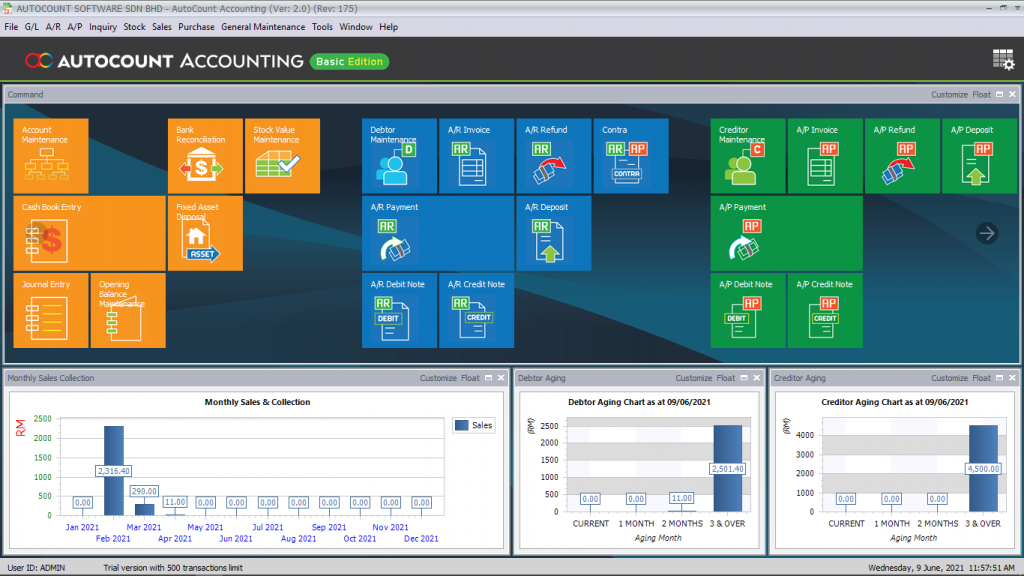Close the Monthly Sales Collection panel
The width and height of the screenshot is (1024, 576).
501,378
